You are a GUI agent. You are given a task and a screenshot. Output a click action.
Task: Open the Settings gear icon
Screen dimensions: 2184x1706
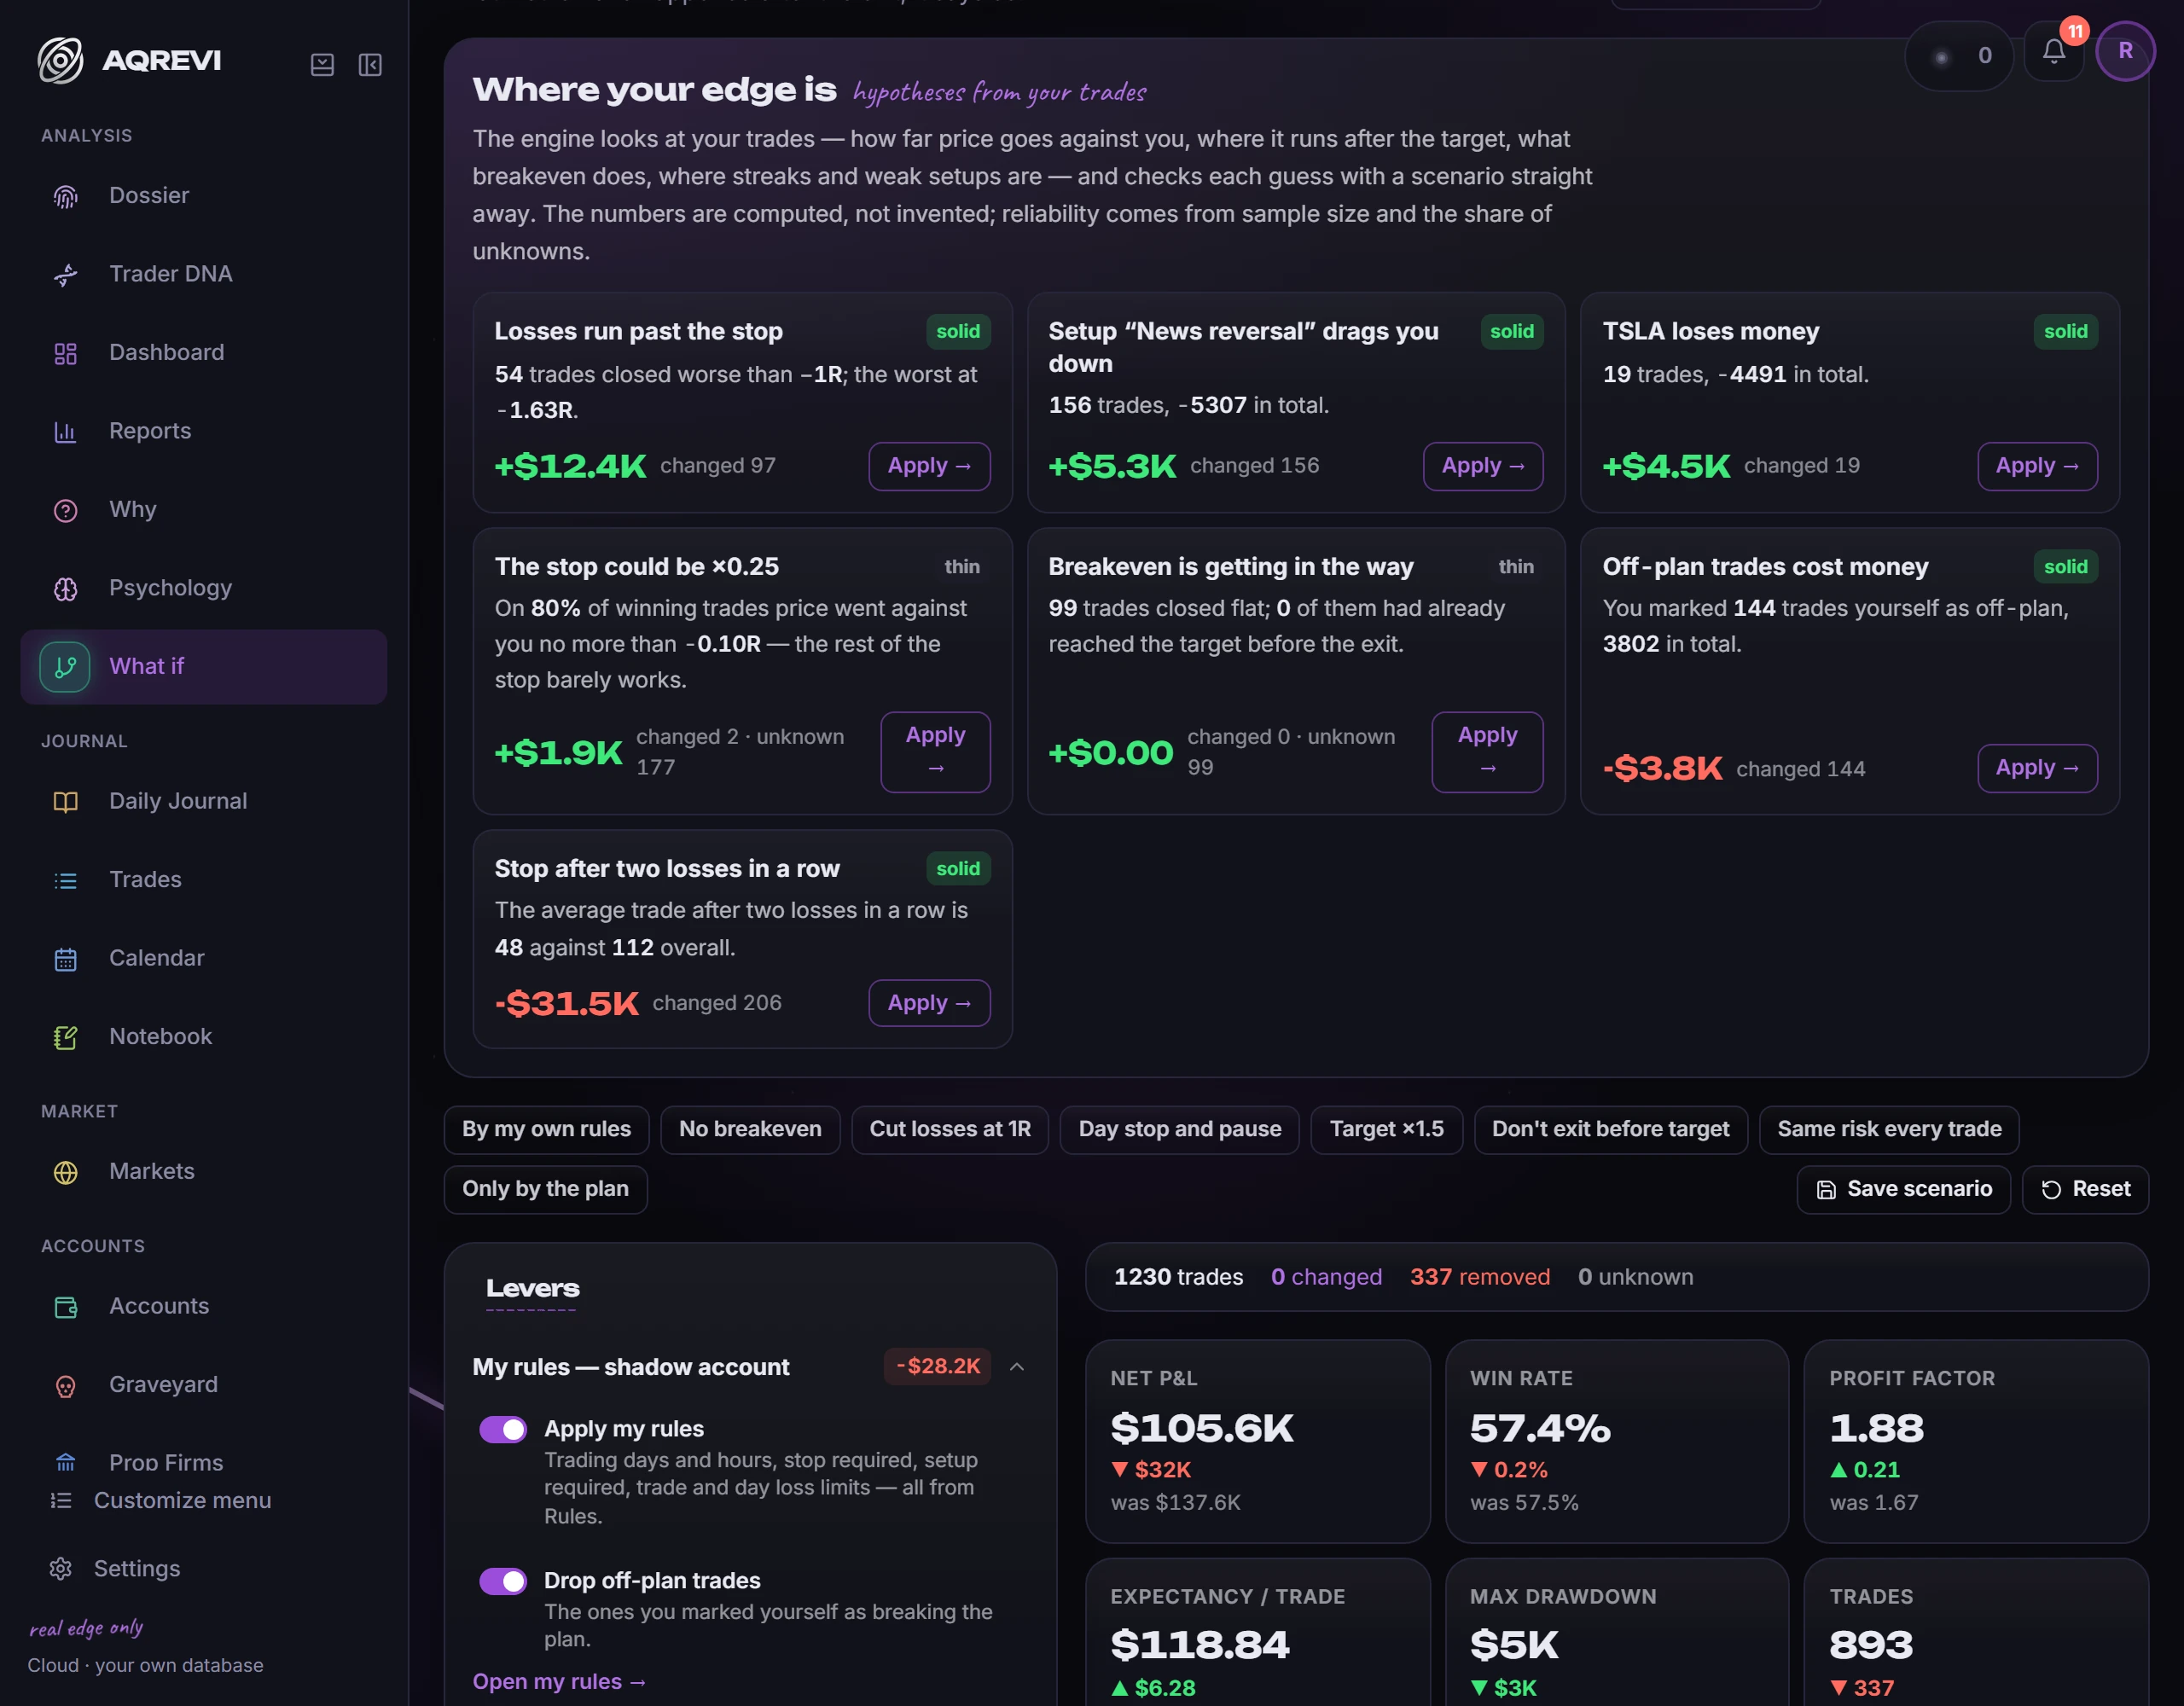coord(61,1568)
